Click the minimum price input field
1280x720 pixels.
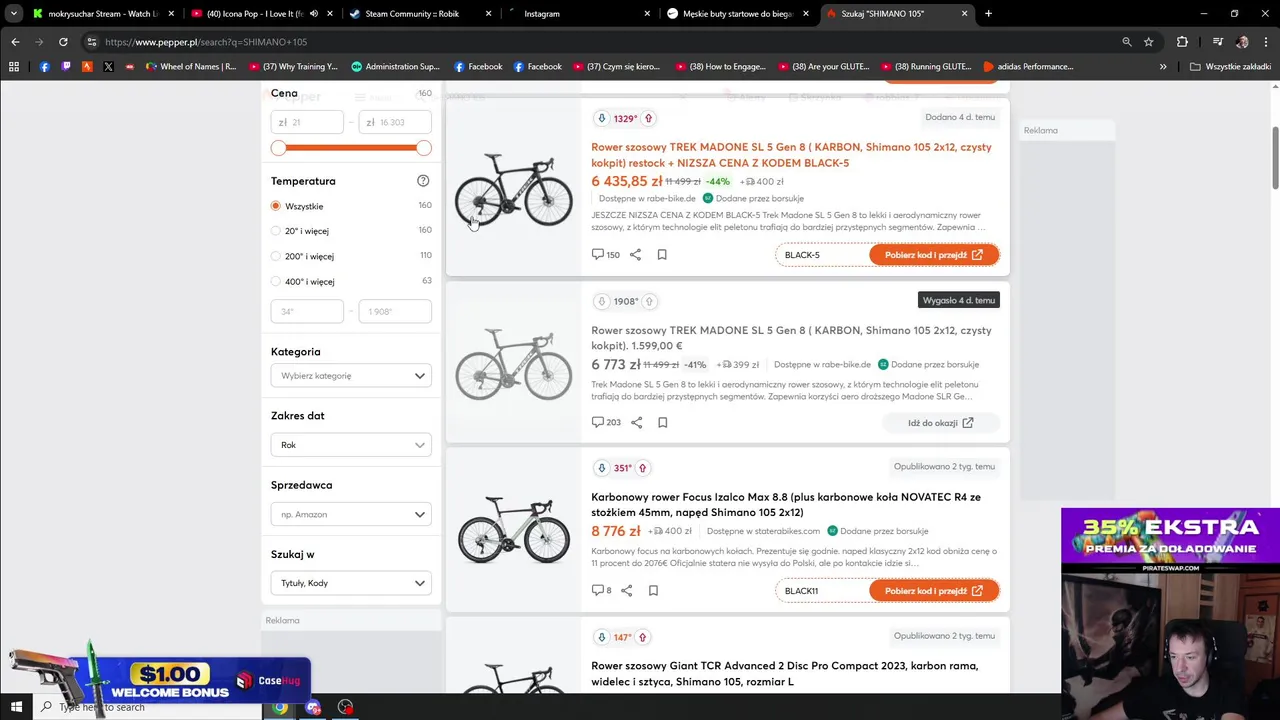(307, 122)
